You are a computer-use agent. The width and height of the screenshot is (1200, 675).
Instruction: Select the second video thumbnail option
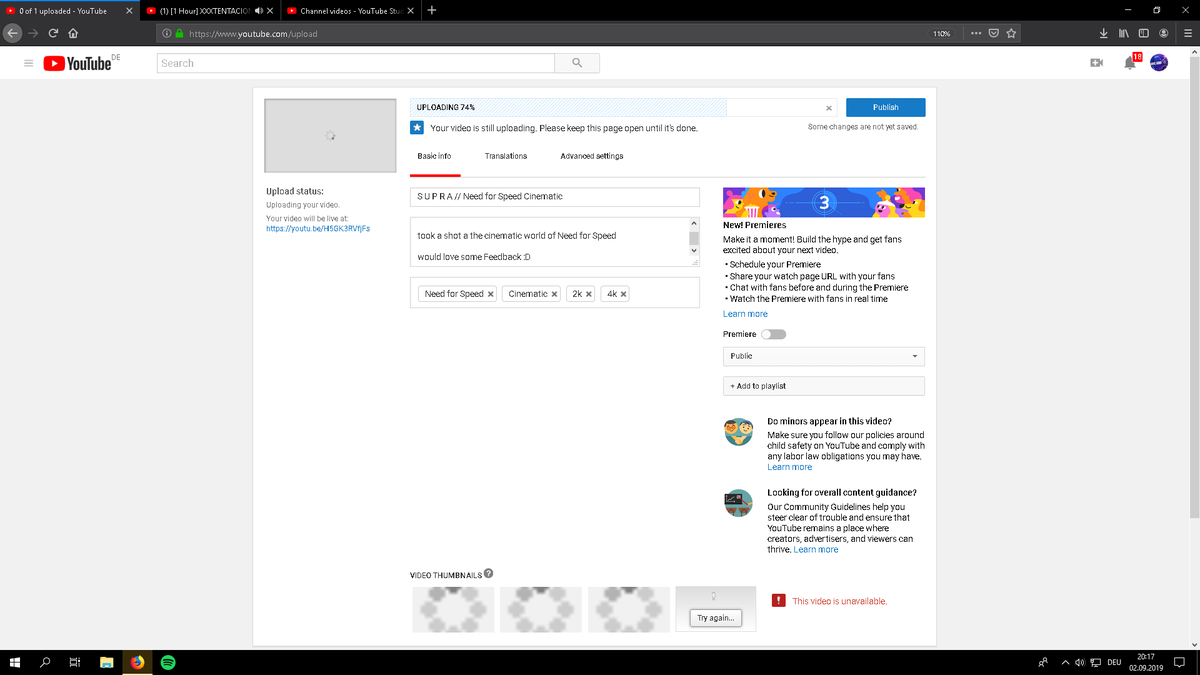[541, 609]
